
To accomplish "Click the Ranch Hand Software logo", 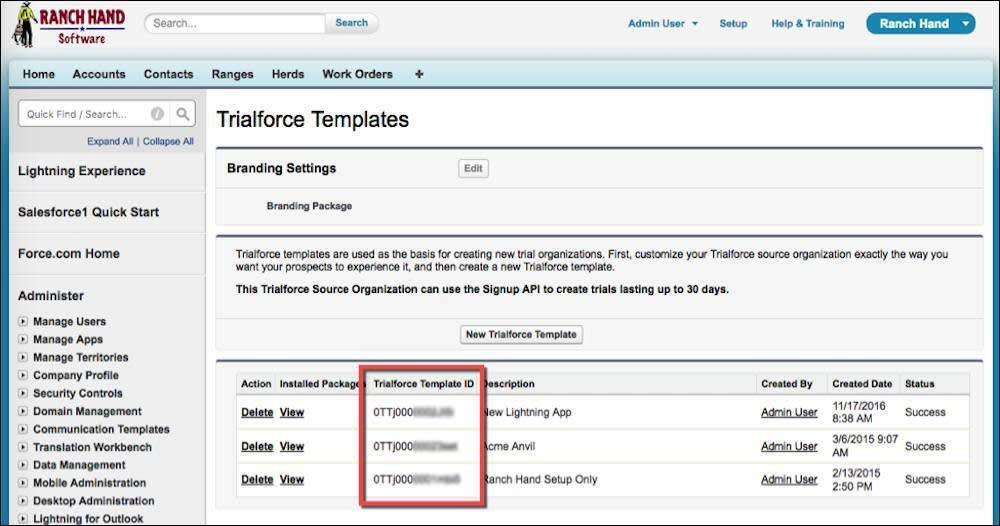I will (68, 24).
